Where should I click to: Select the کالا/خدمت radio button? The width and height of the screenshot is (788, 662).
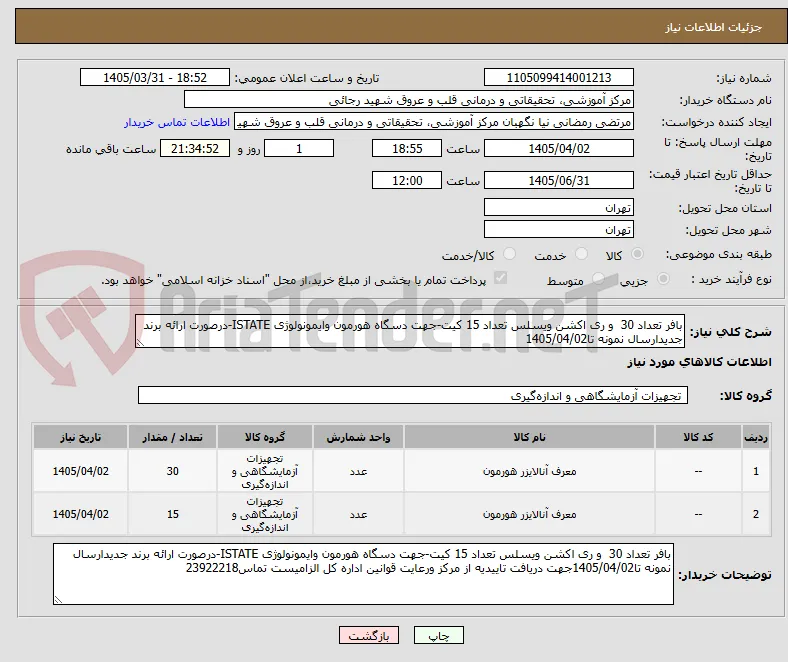[x=509, y=254]
